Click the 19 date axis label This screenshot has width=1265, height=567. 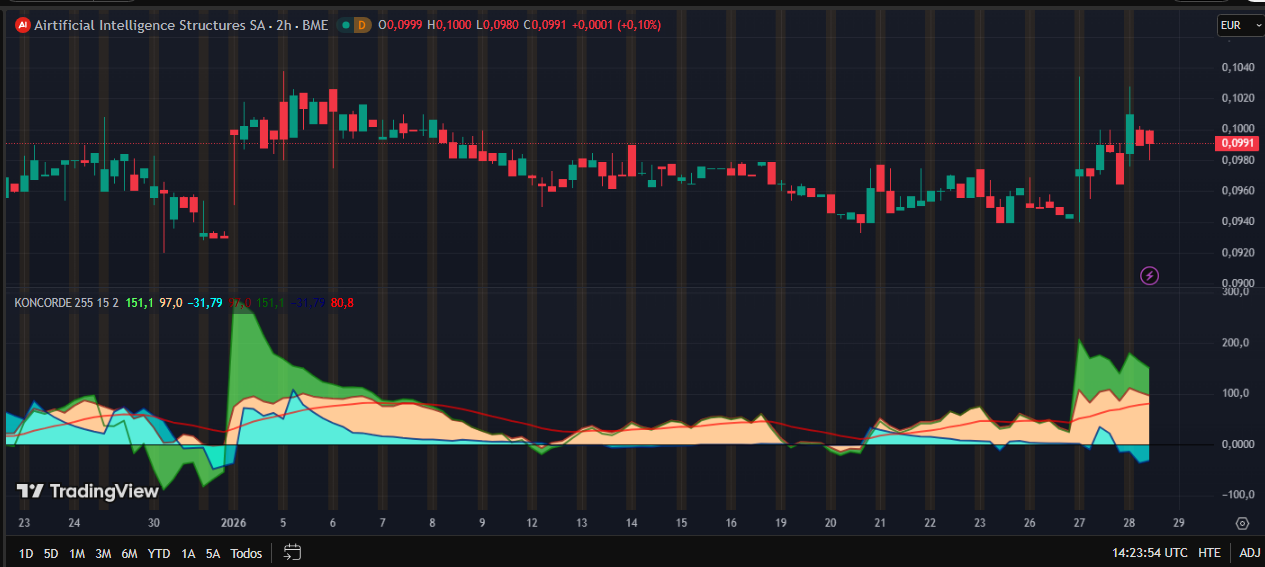coord(781,523)
